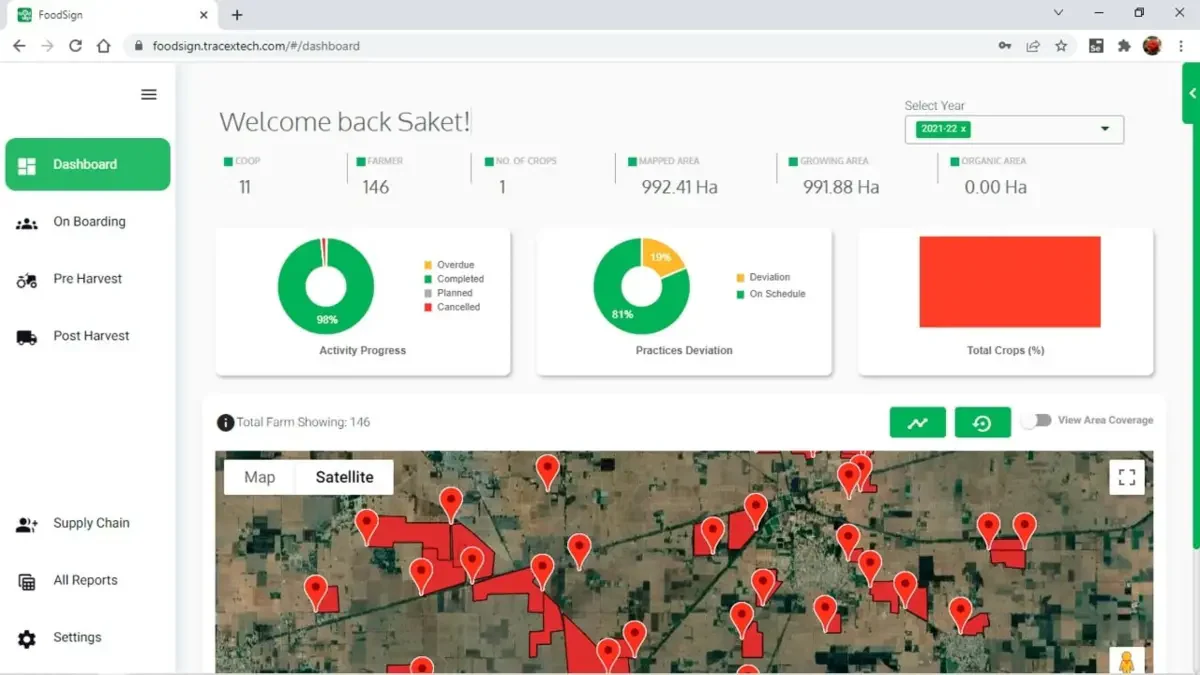The width and height of the screenshot is (1200, 675).
Task: Click the COOP count 11
Action: click(x=245, y=187)
